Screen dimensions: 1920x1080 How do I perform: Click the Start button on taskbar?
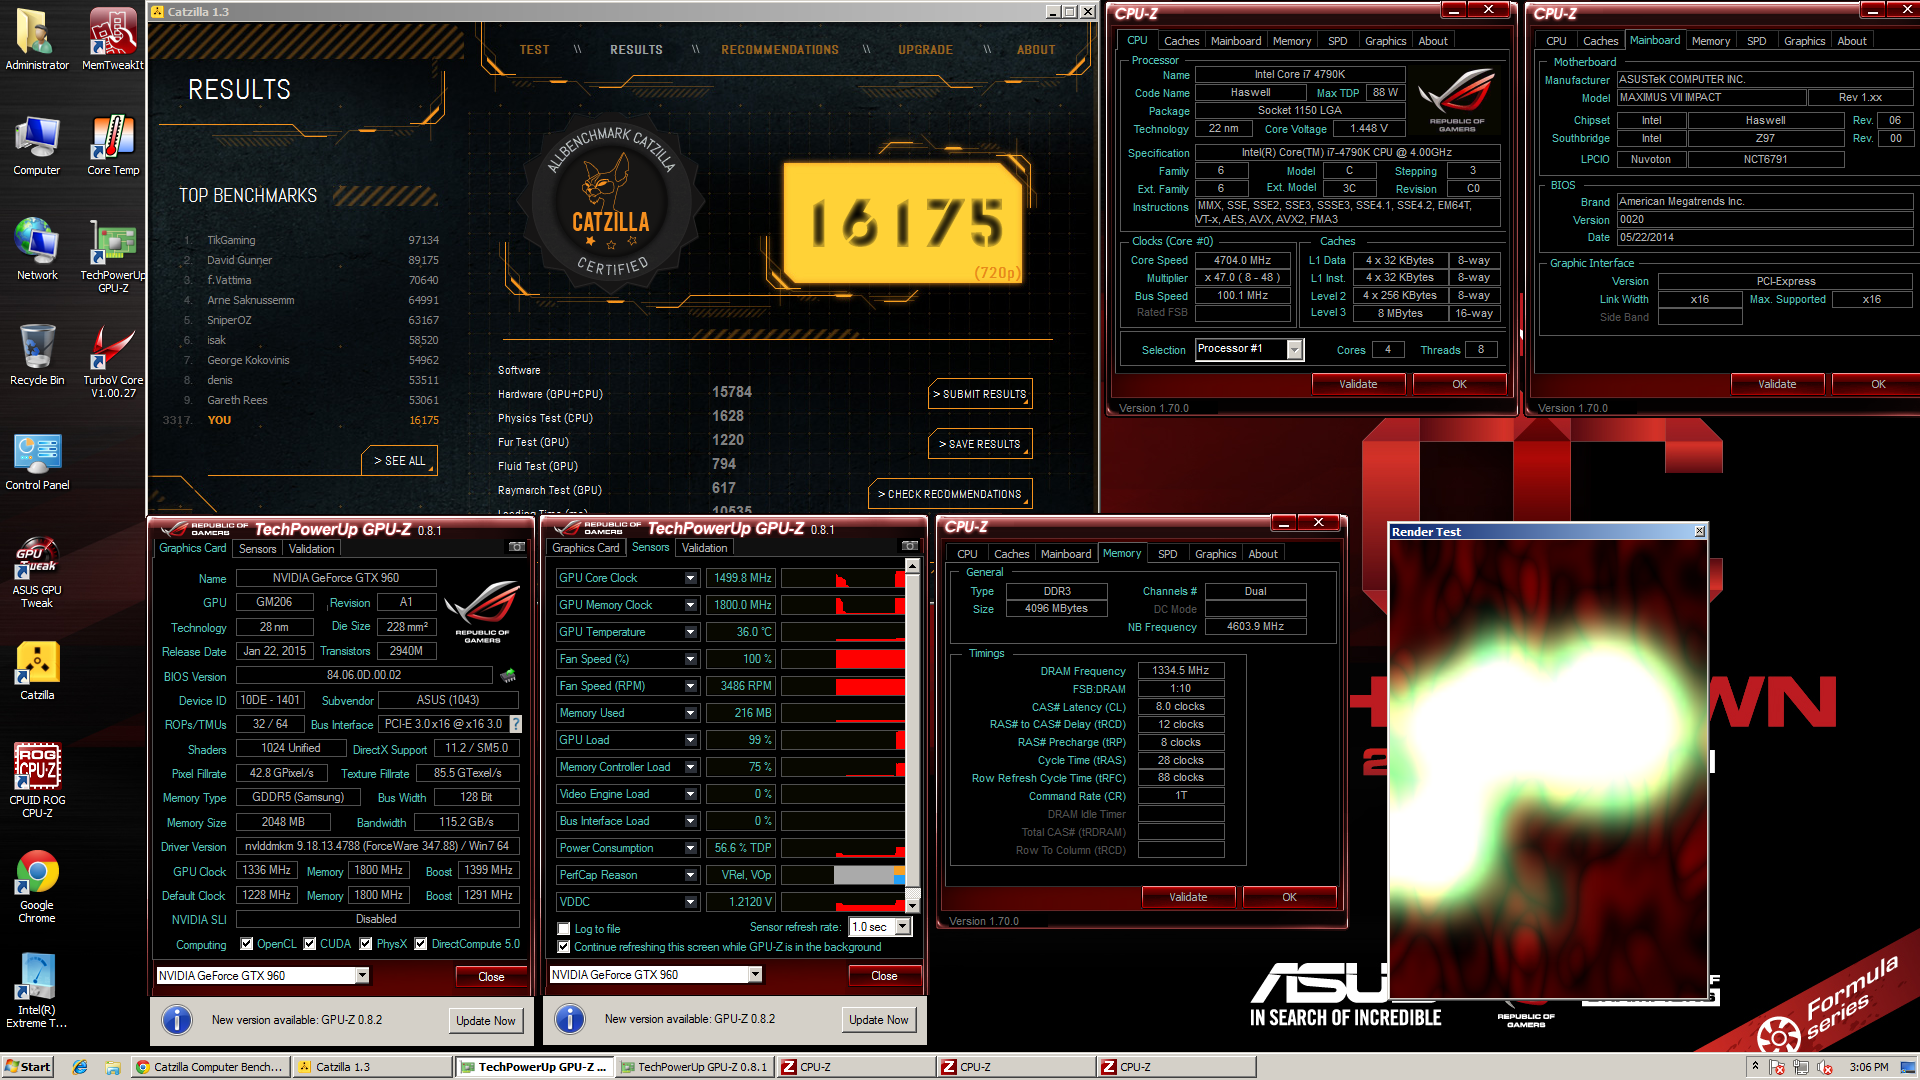click(x=27, y=1067)
